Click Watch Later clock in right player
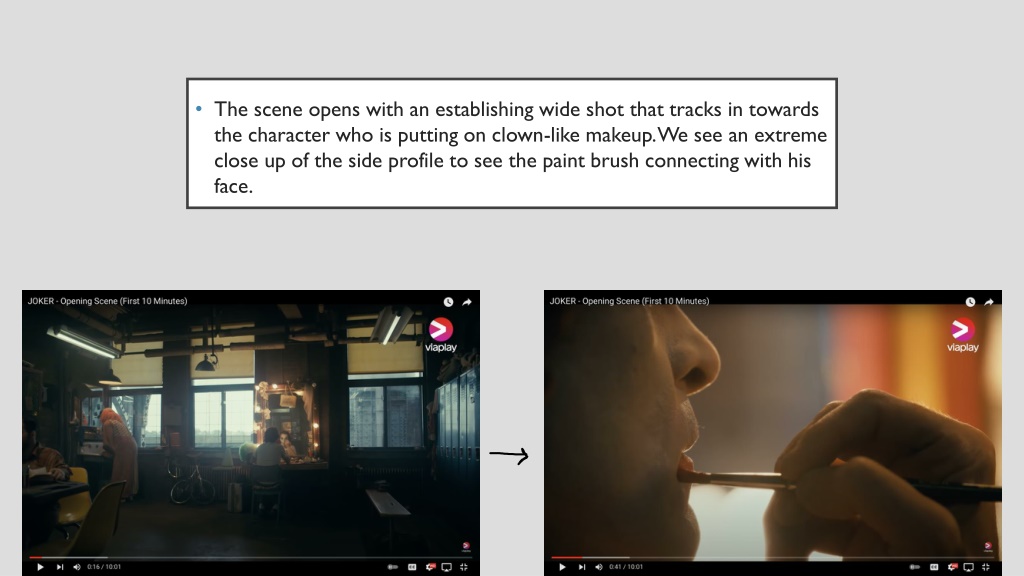 970,302
